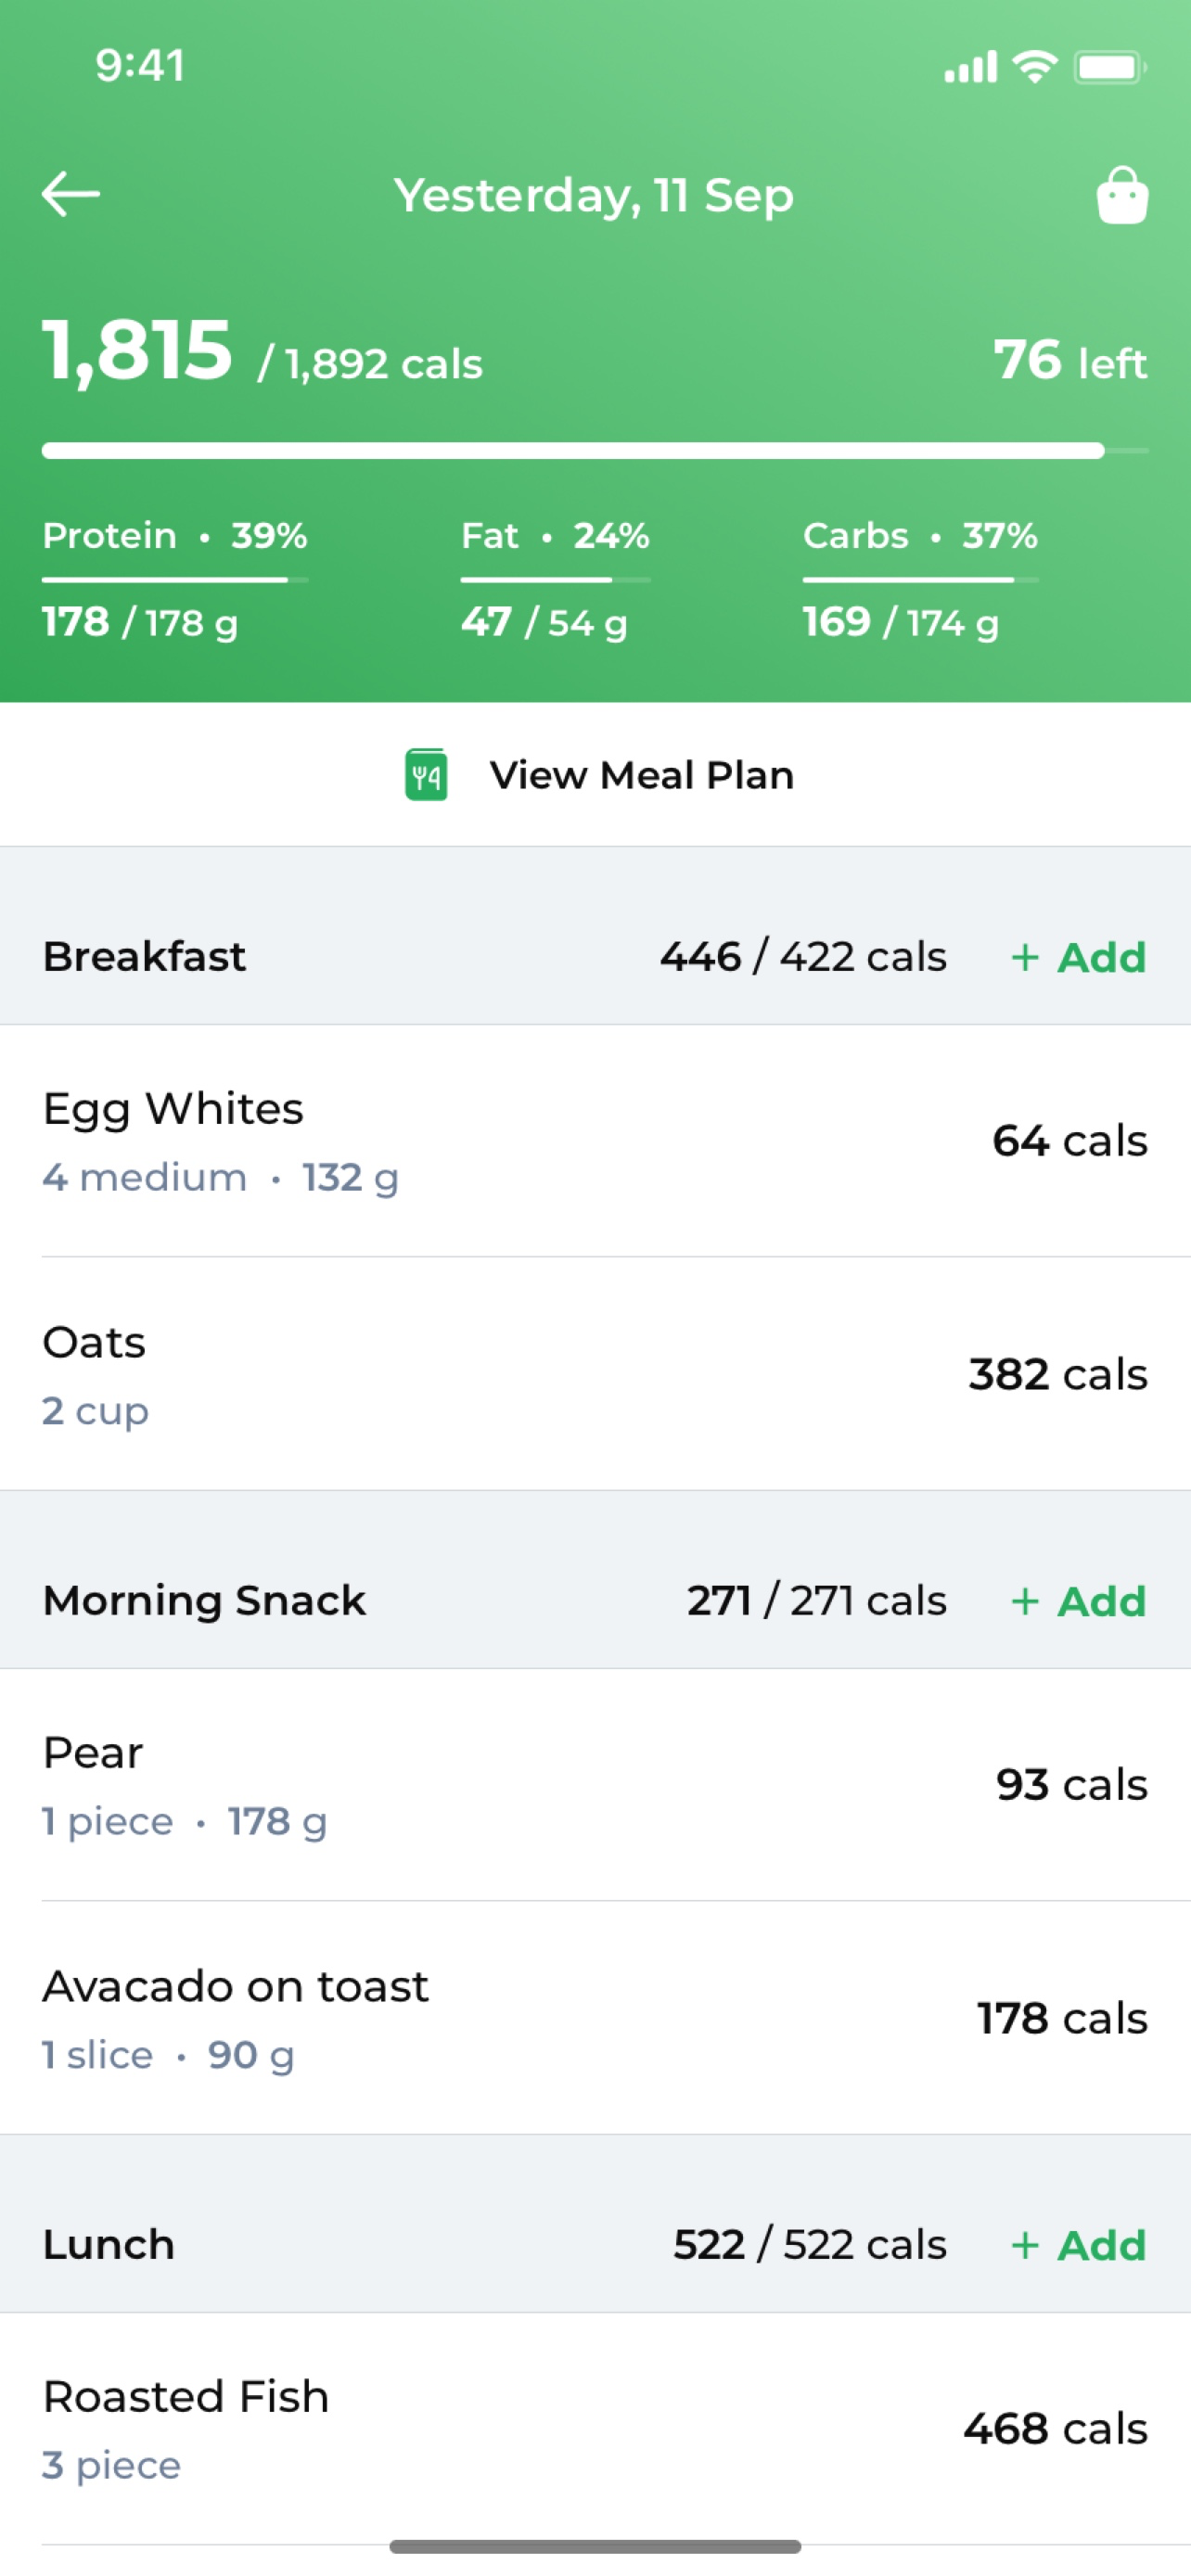Open View Meal Plan
Viewport: 1191px width, 2576px height.
[641, 775]
